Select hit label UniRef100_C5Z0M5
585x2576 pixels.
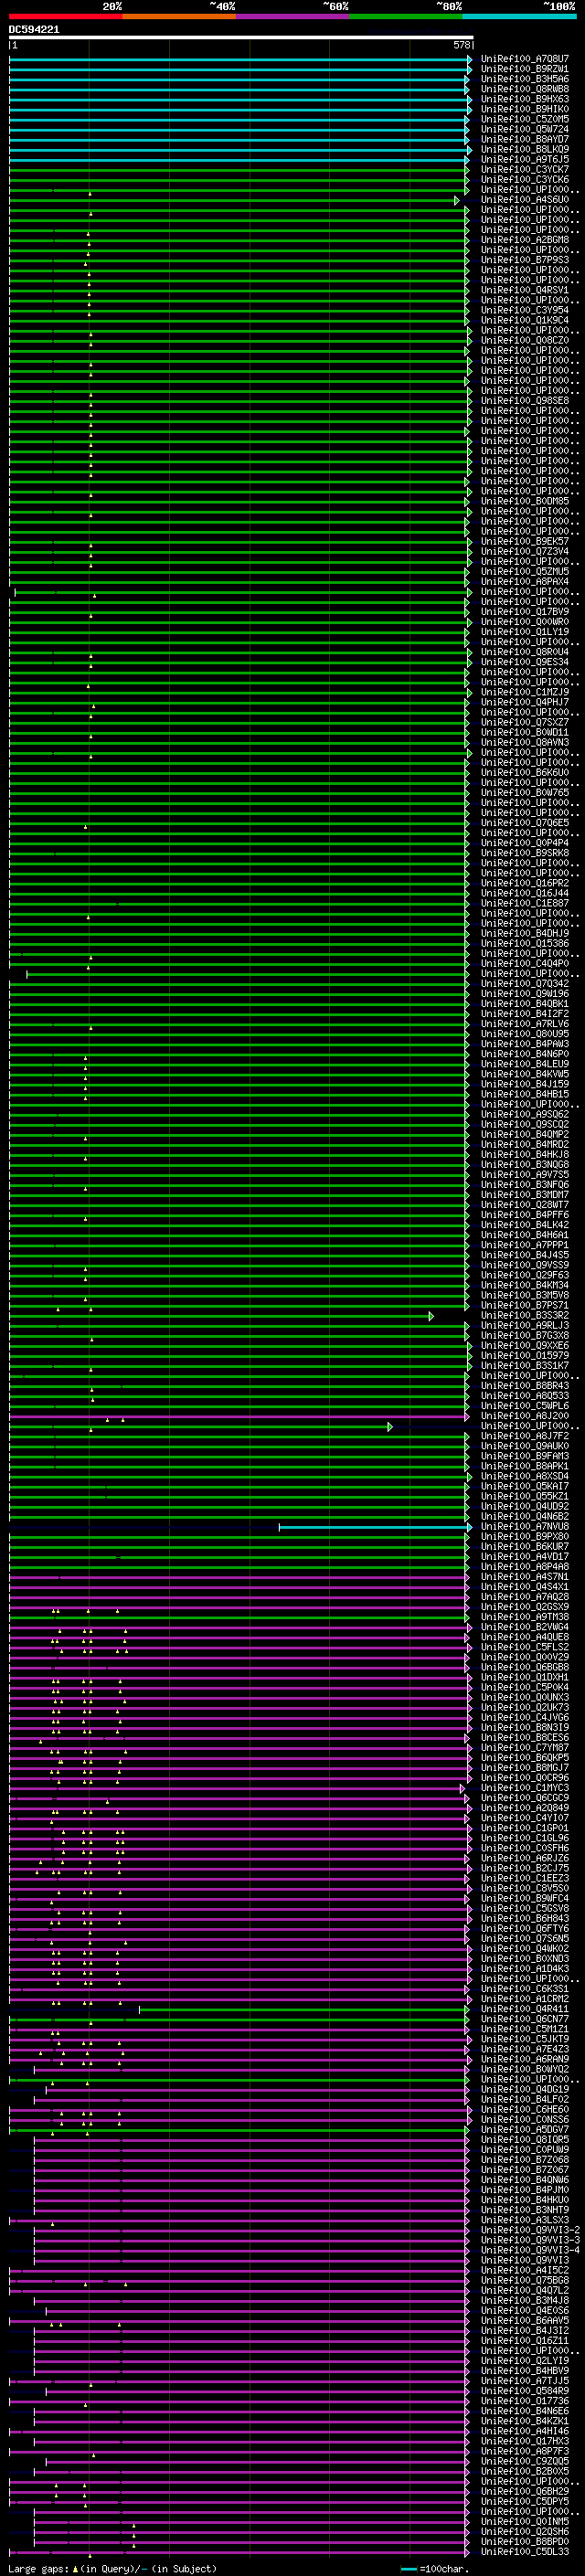525,119
